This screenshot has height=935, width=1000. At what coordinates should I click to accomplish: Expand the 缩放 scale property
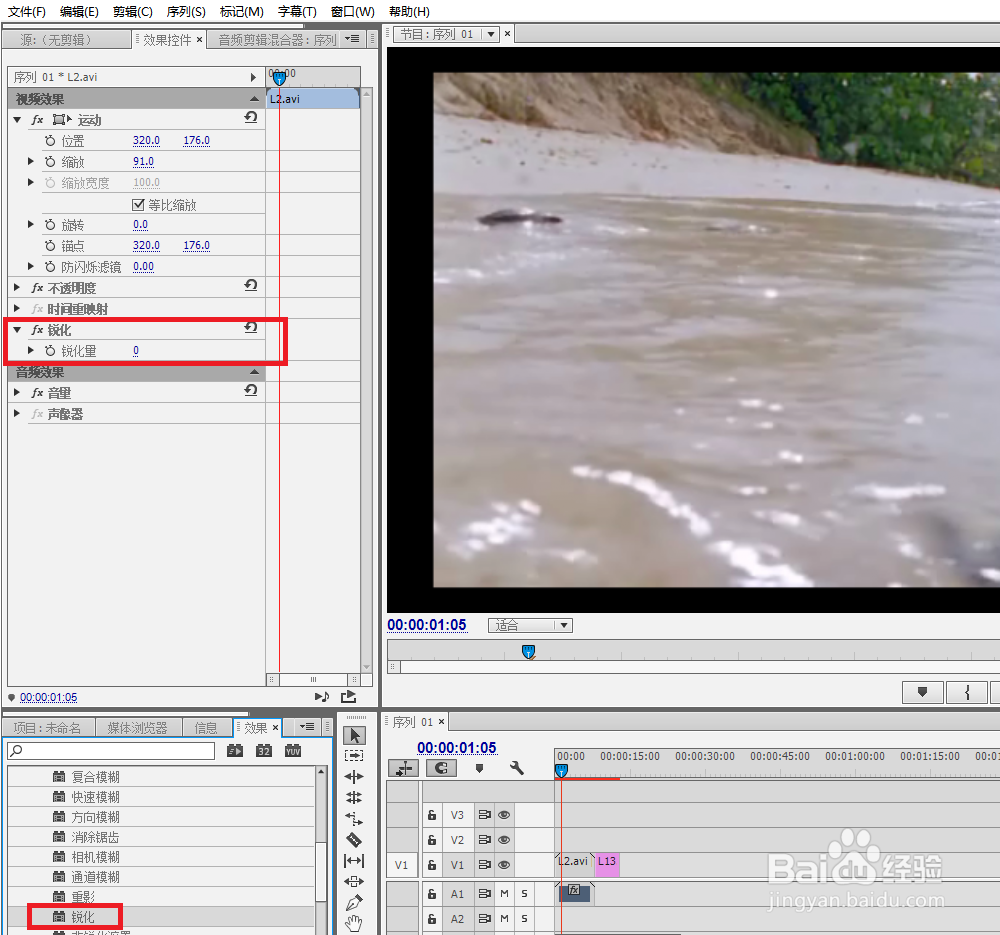(30, 161)
